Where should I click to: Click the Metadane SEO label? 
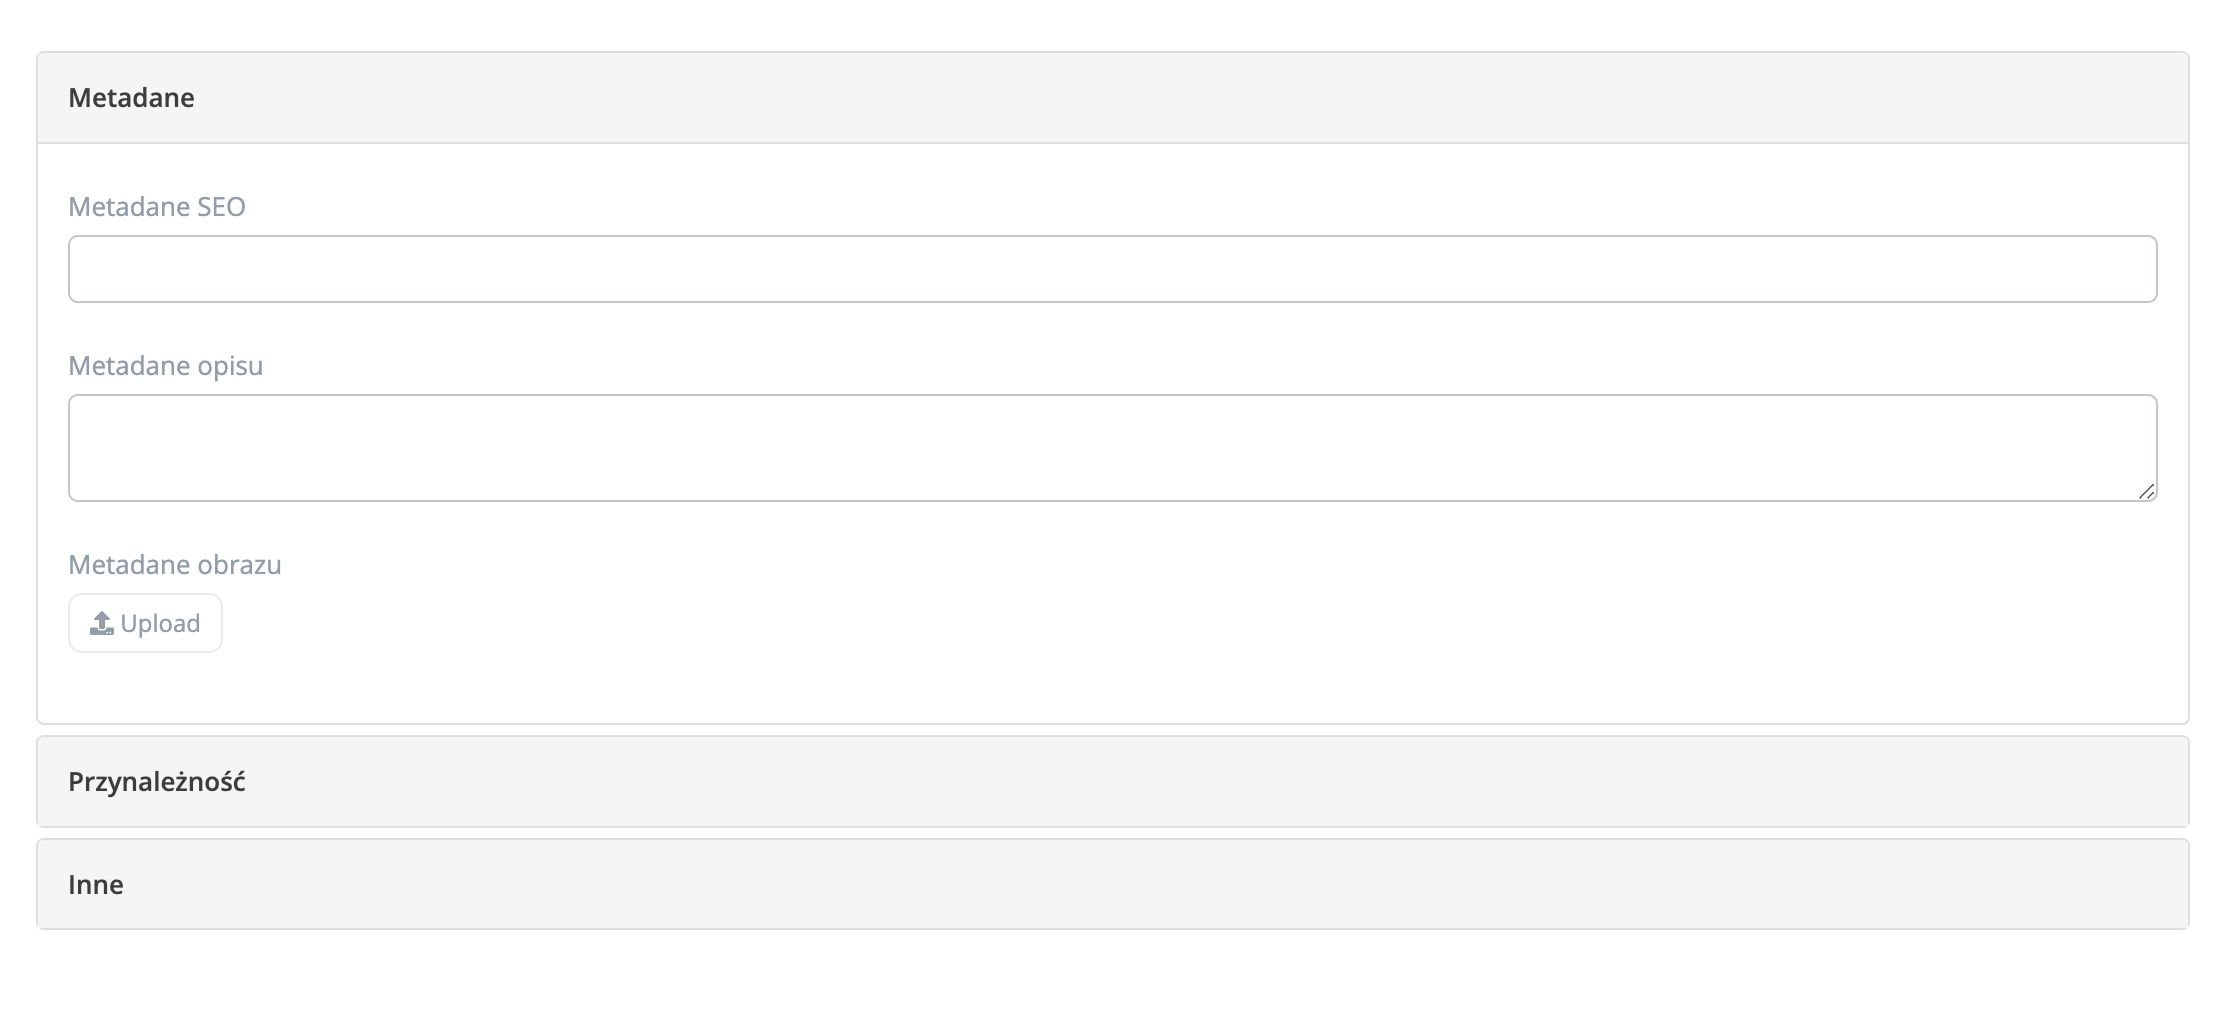pos(157,207)
